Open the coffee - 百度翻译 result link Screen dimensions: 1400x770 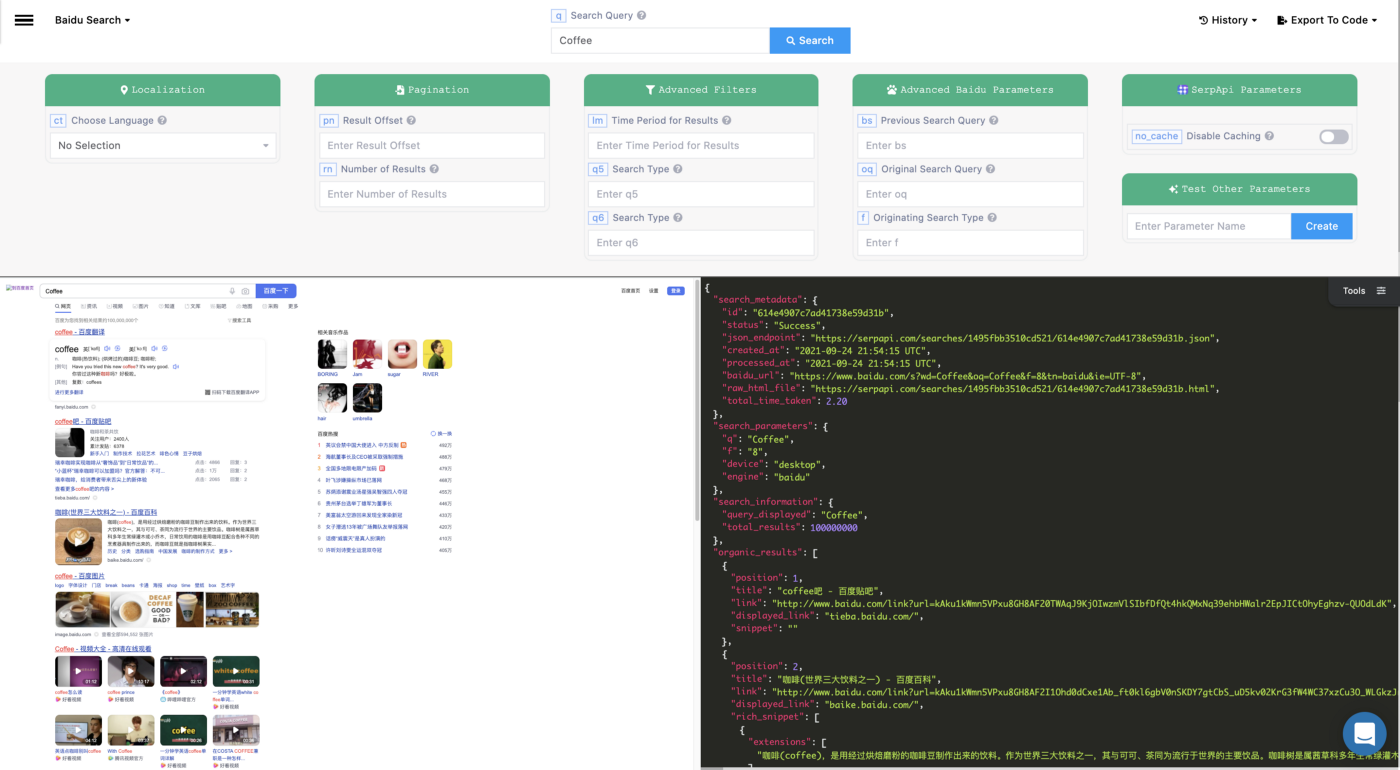tap(80, 332)
